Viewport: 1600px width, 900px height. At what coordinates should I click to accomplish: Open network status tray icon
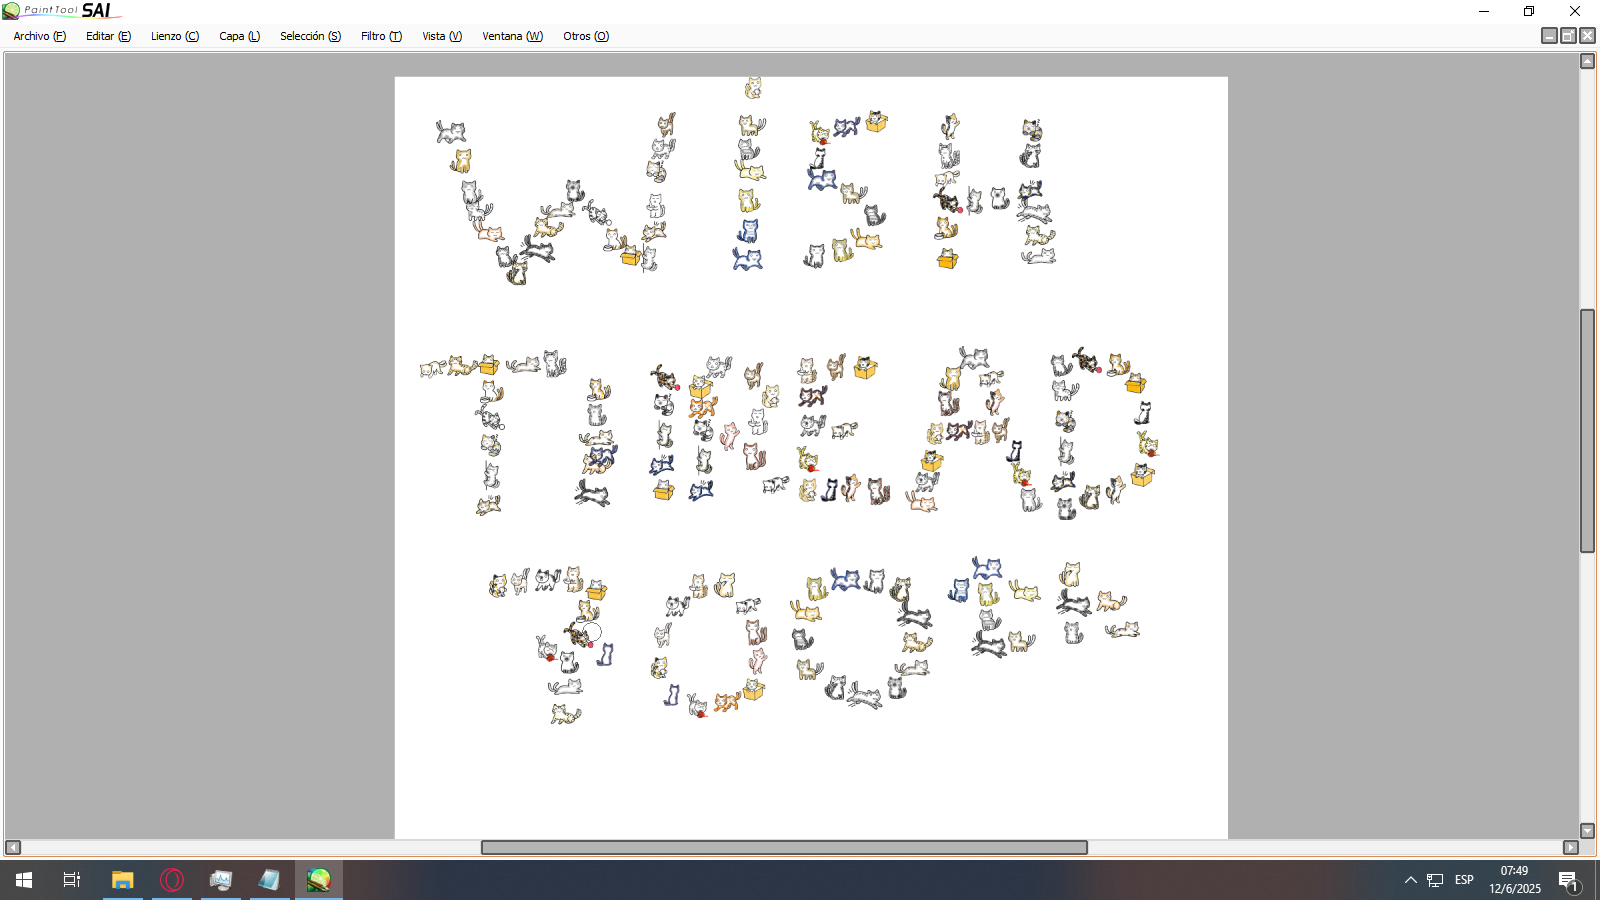click(1435, 880)
